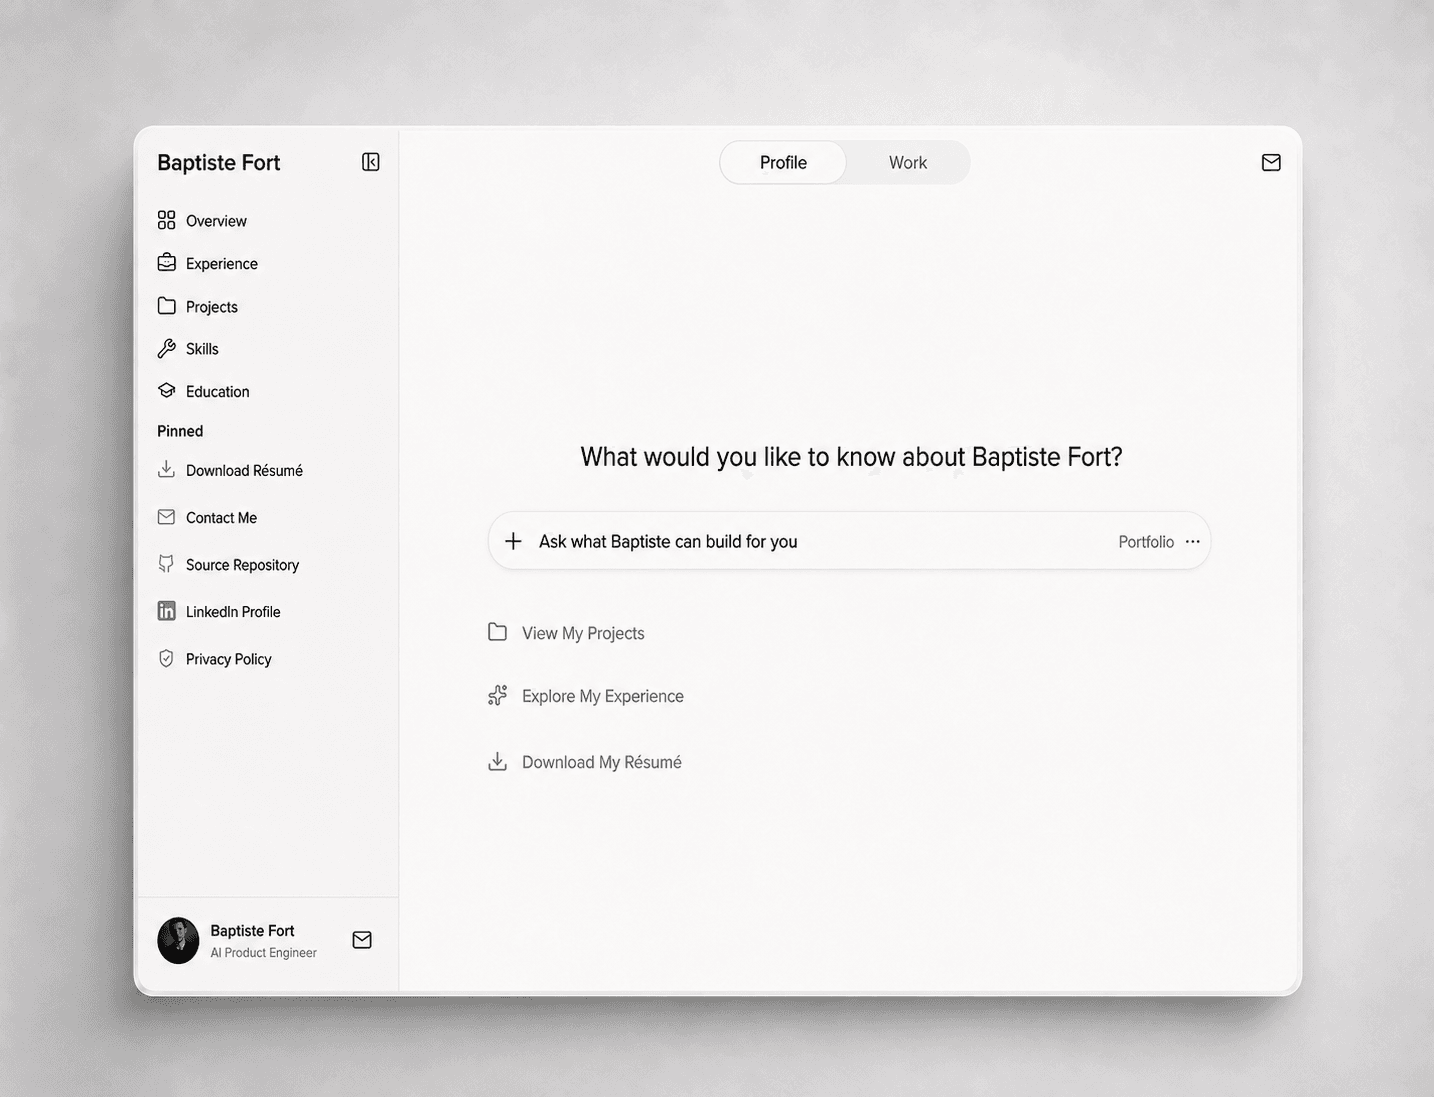The image size is (1434, 1097).
Task: Select the Profile tab
Action: coord(783,162)
